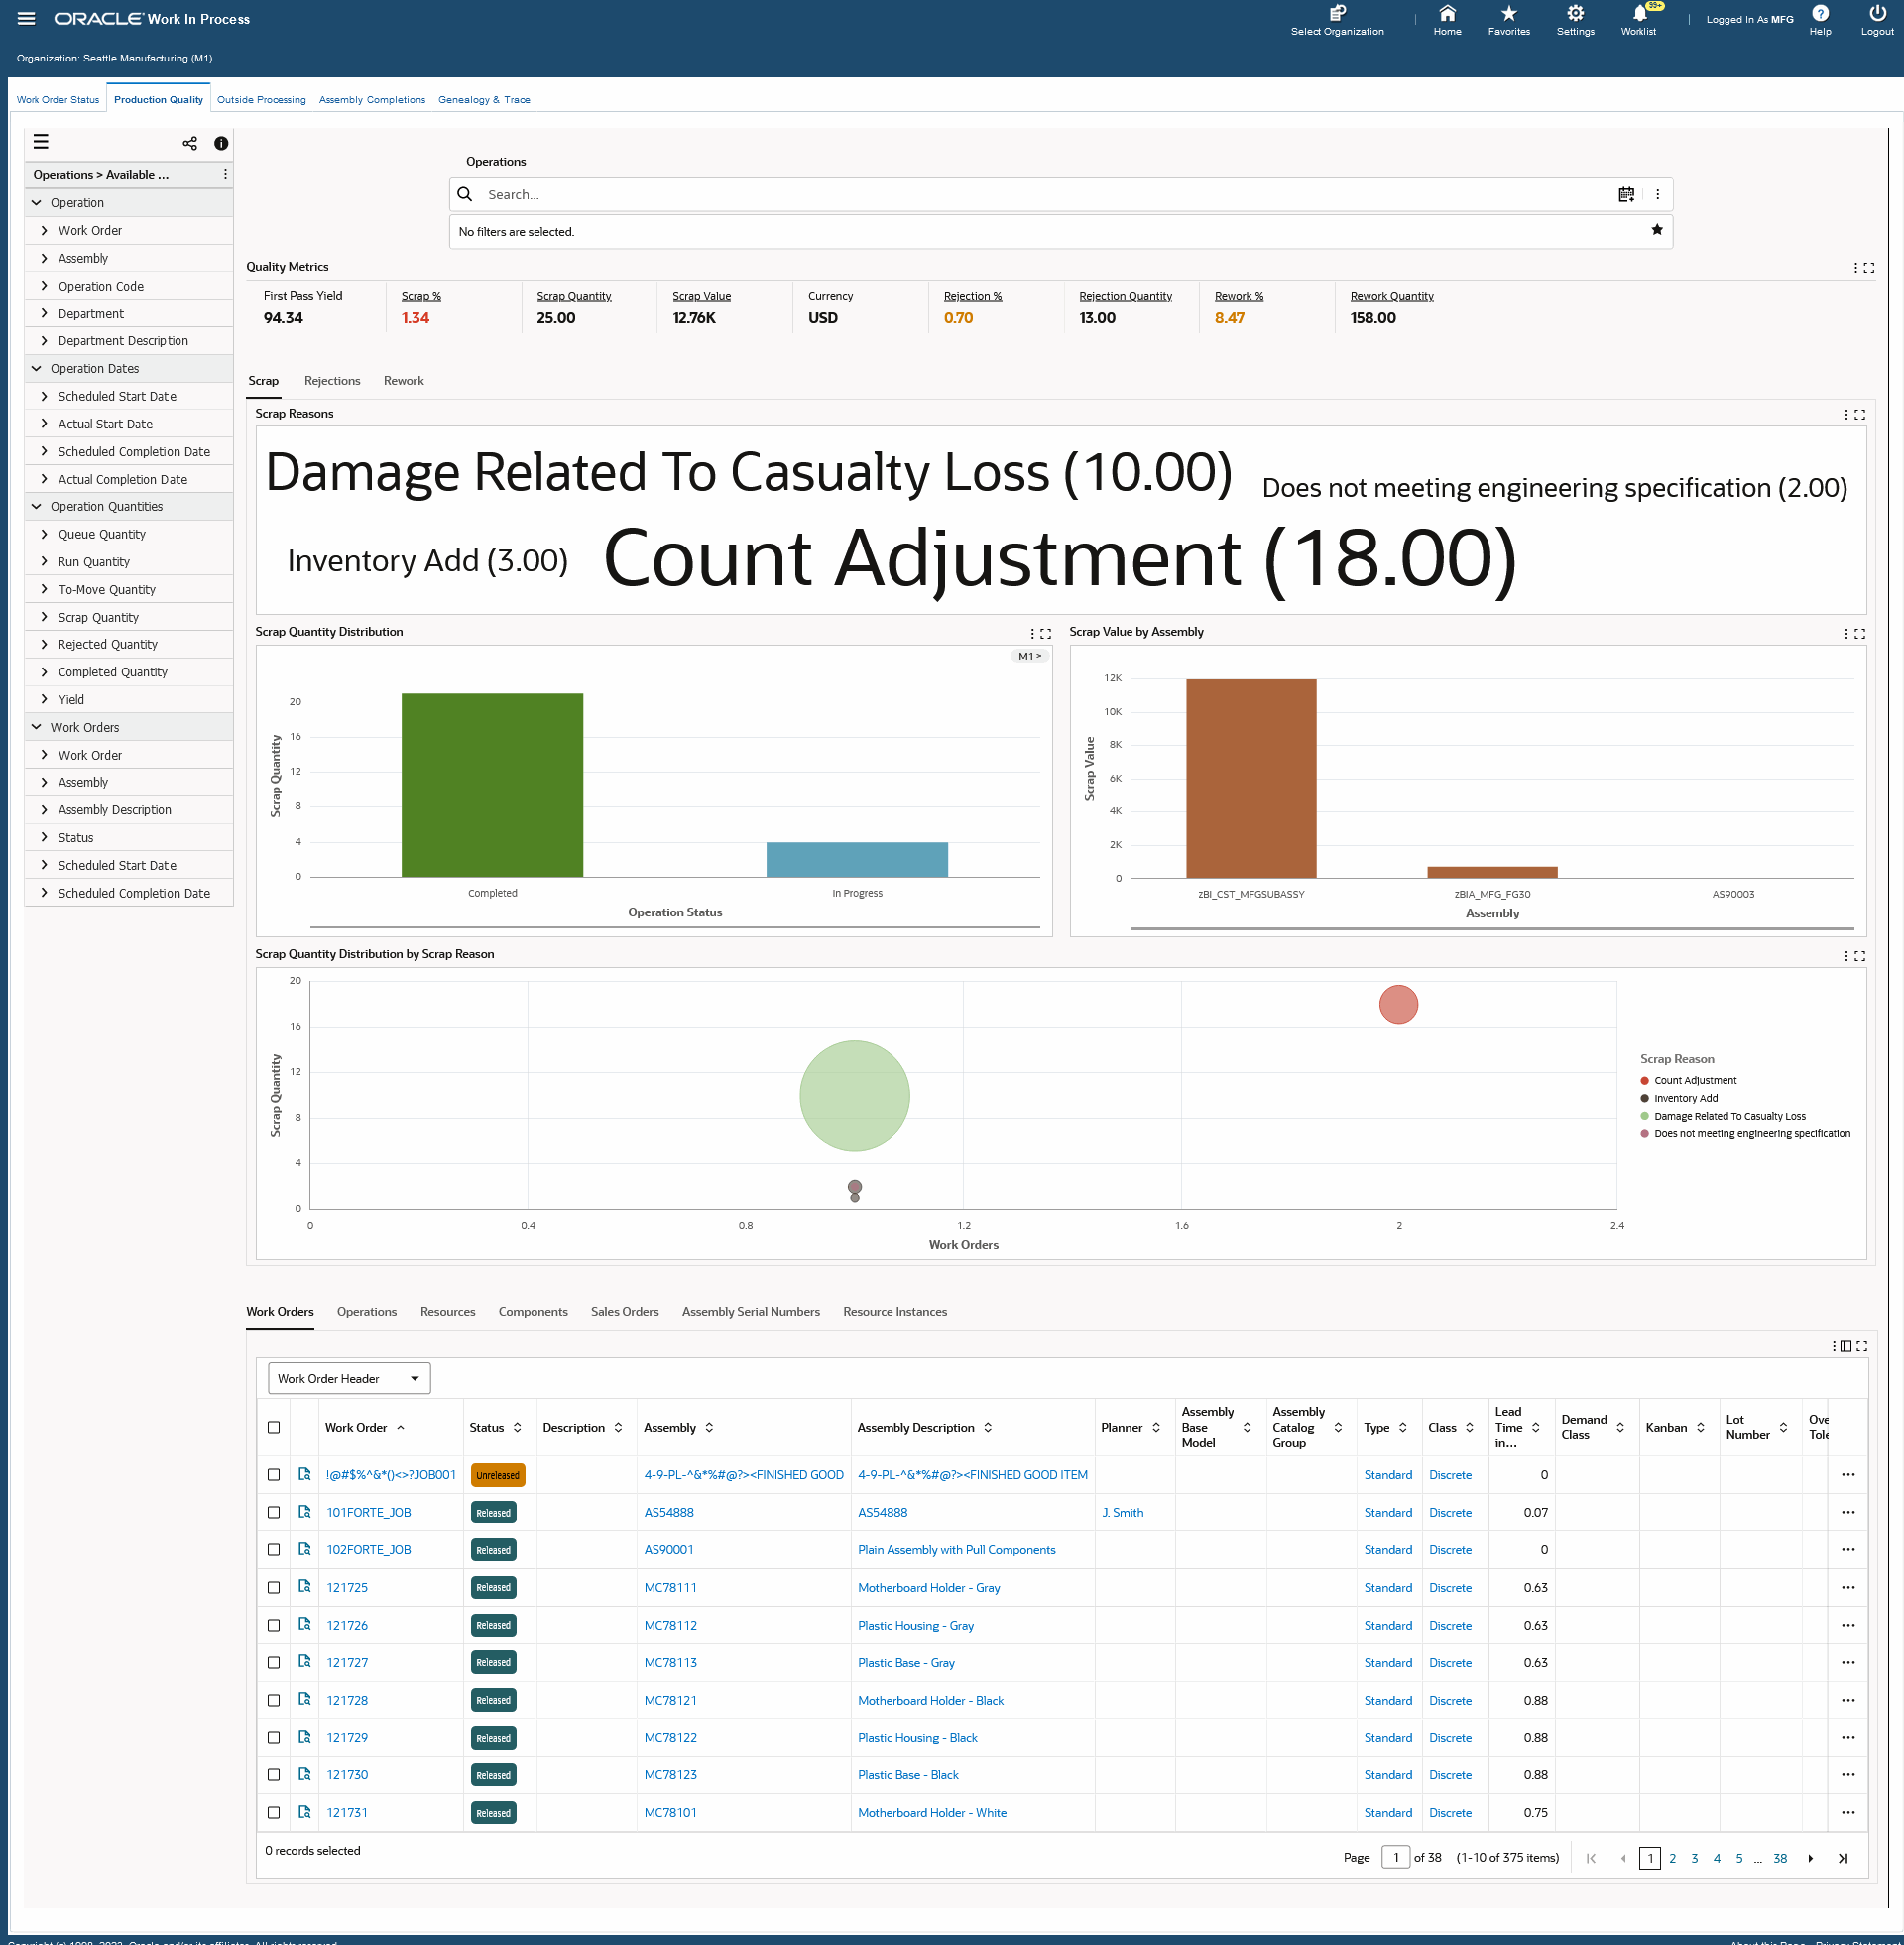Open the Select Organization icon
1904x1945 pixels.
(1337, 13)
